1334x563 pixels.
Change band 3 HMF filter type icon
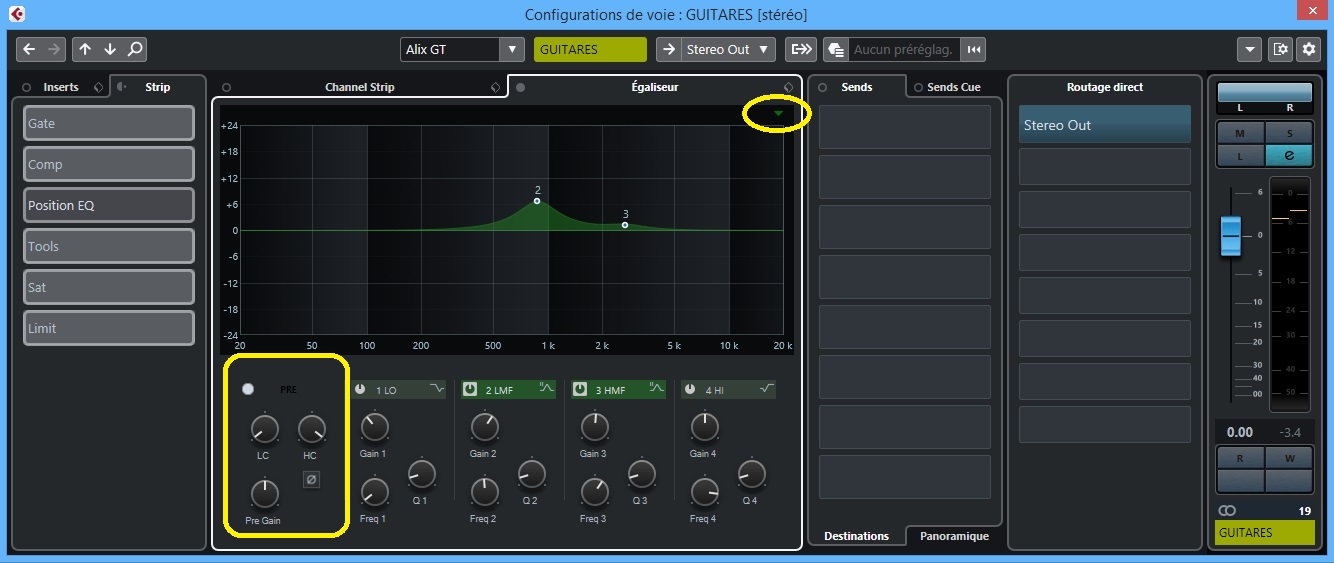tap(657, 389)
